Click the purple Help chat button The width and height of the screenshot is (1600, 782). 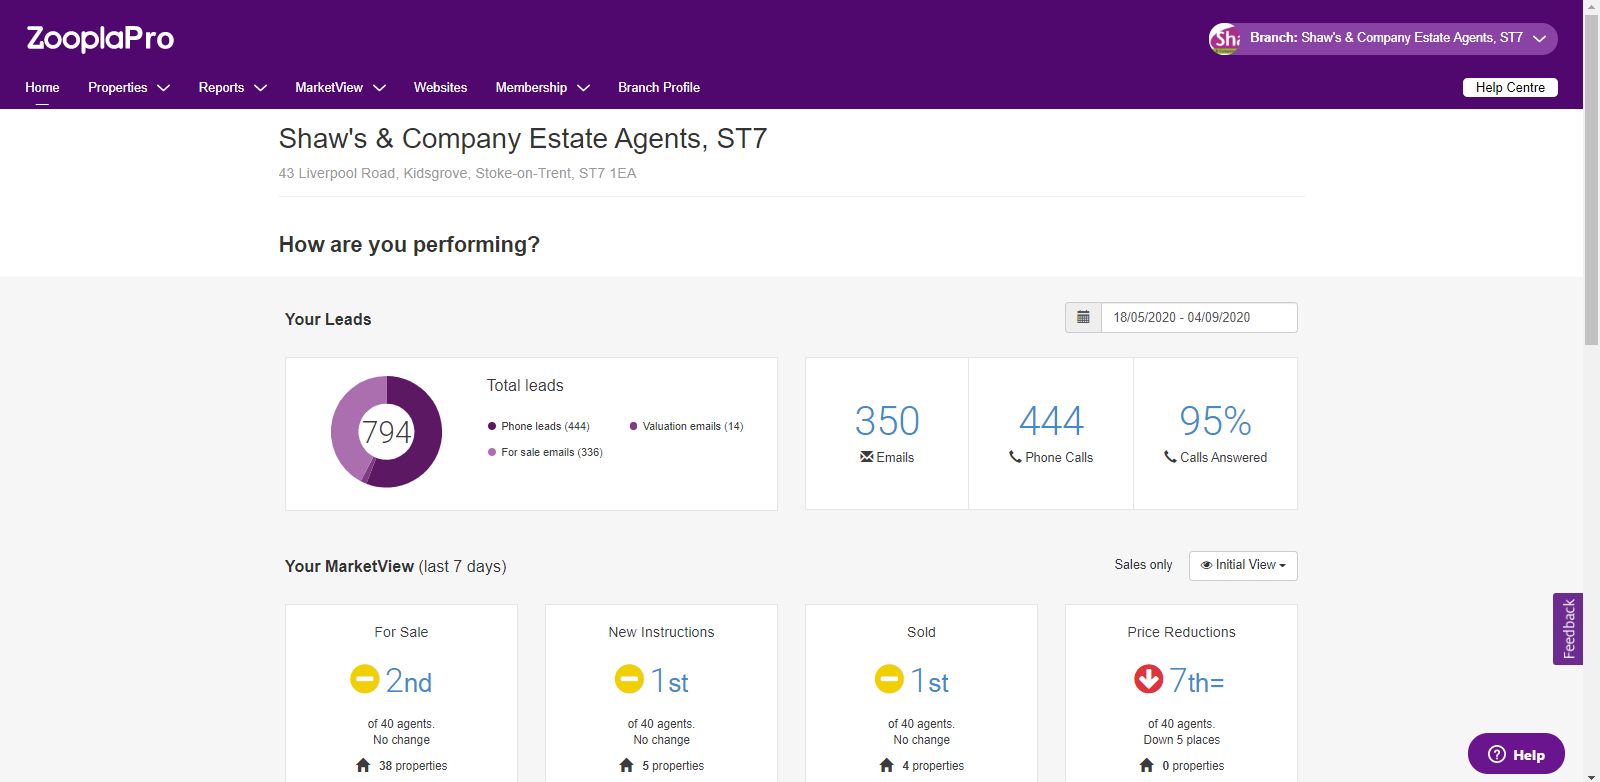coord(1516,754)
